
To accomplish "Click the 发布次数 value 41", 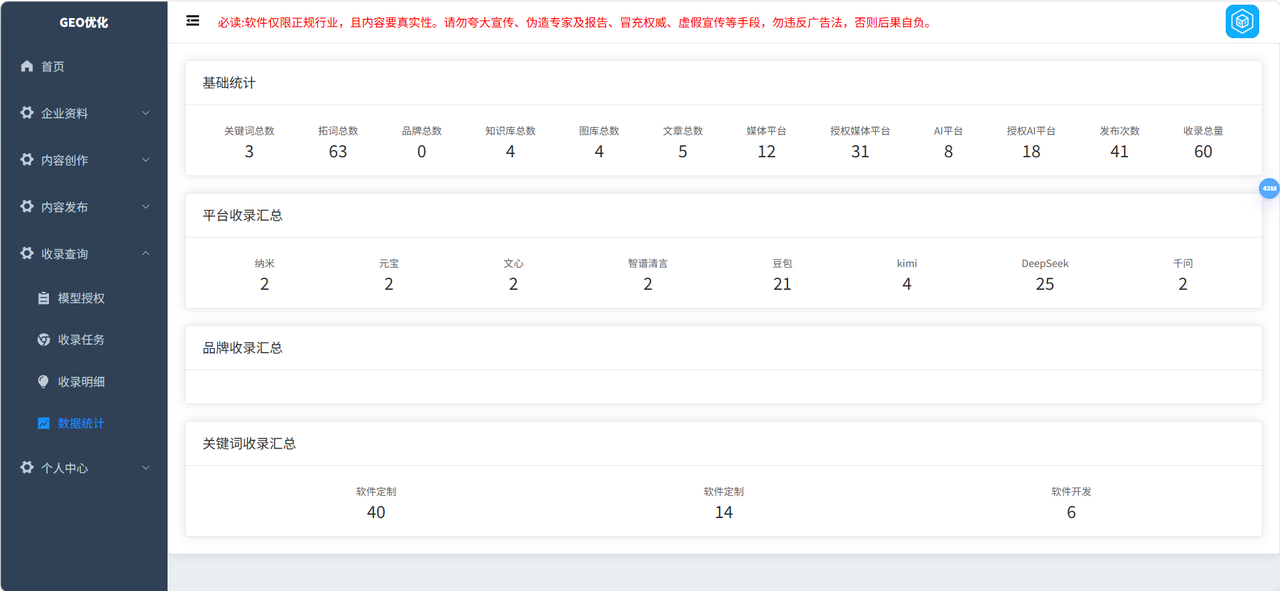I will click(x=1119, y=152).
